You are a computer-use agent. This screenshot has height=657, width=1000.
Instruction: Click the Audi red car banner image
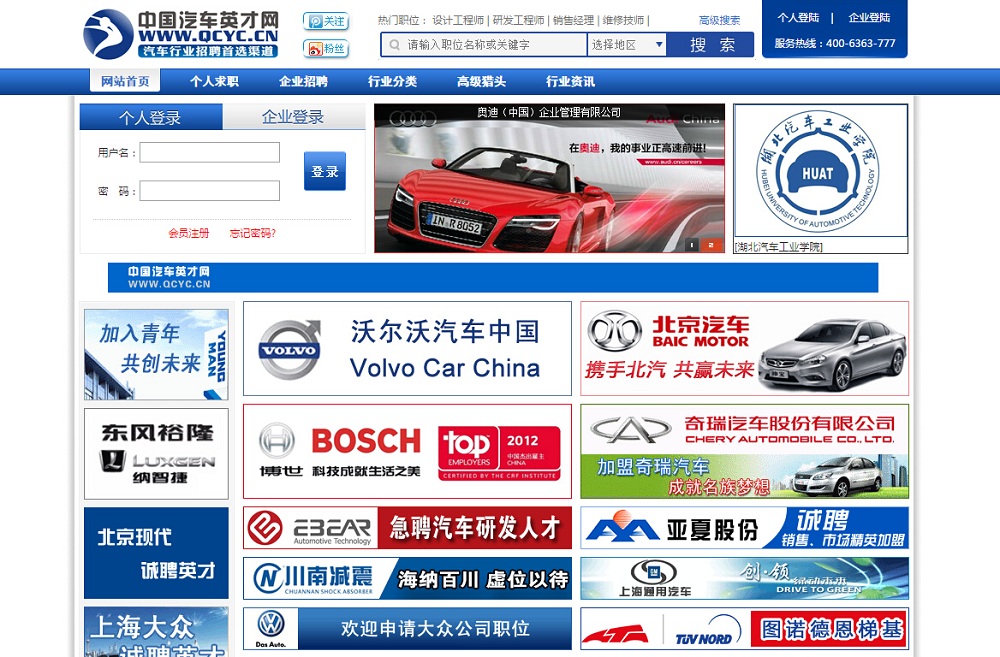[x=549, y=179]
